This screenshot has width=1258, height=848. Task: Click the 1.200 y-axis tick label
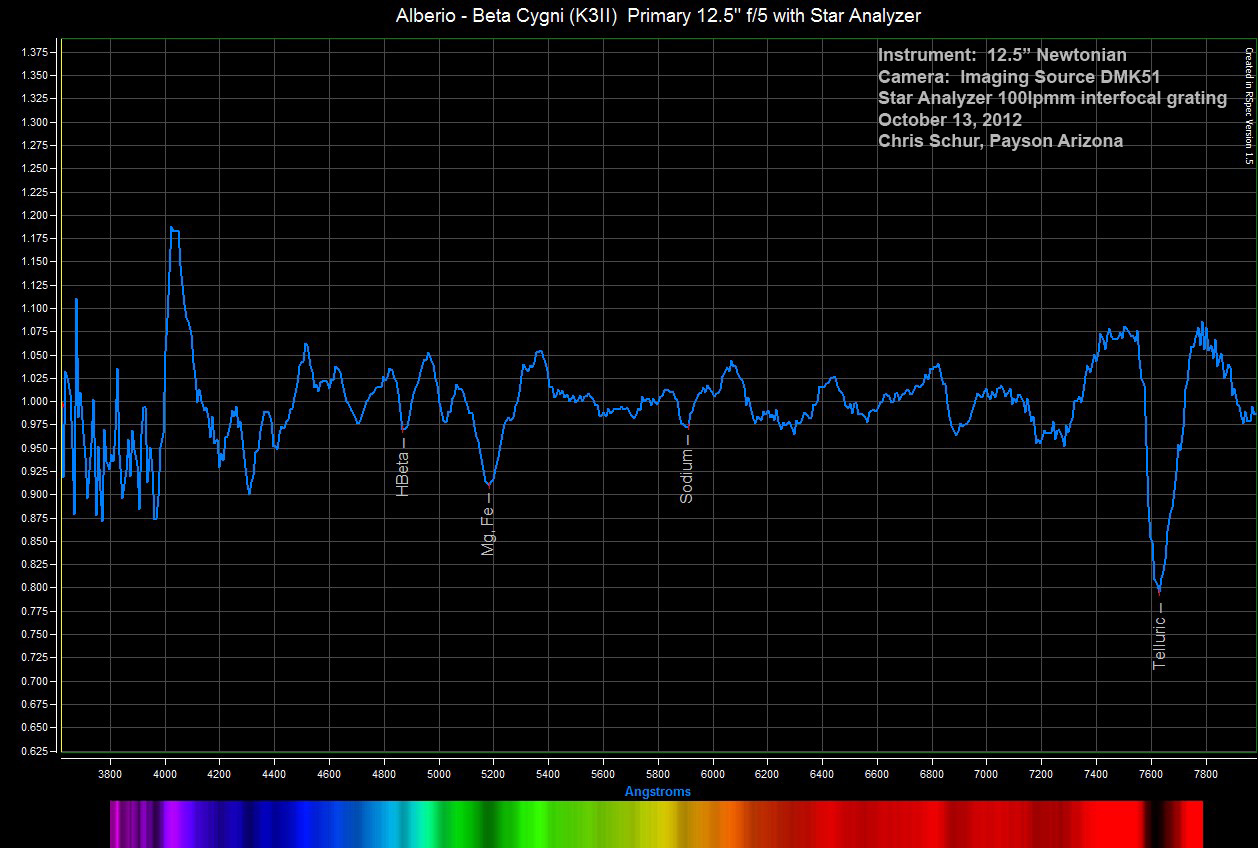pos(35,215)
